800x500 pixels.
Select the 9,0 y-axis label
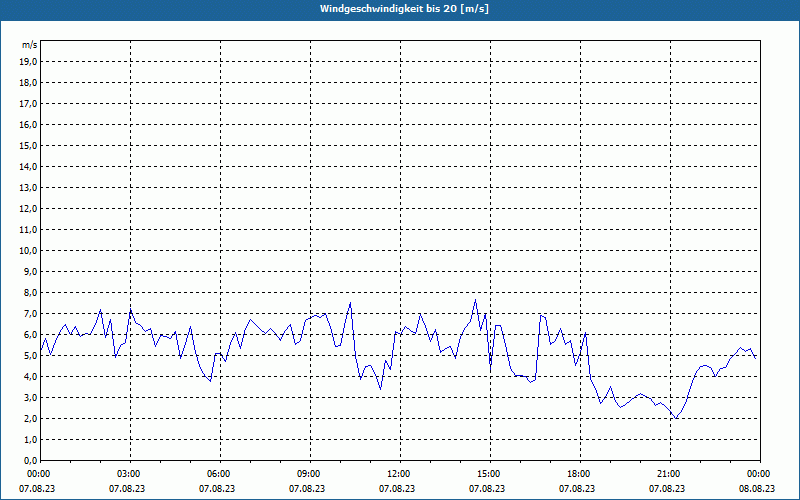tap(31, 271)
